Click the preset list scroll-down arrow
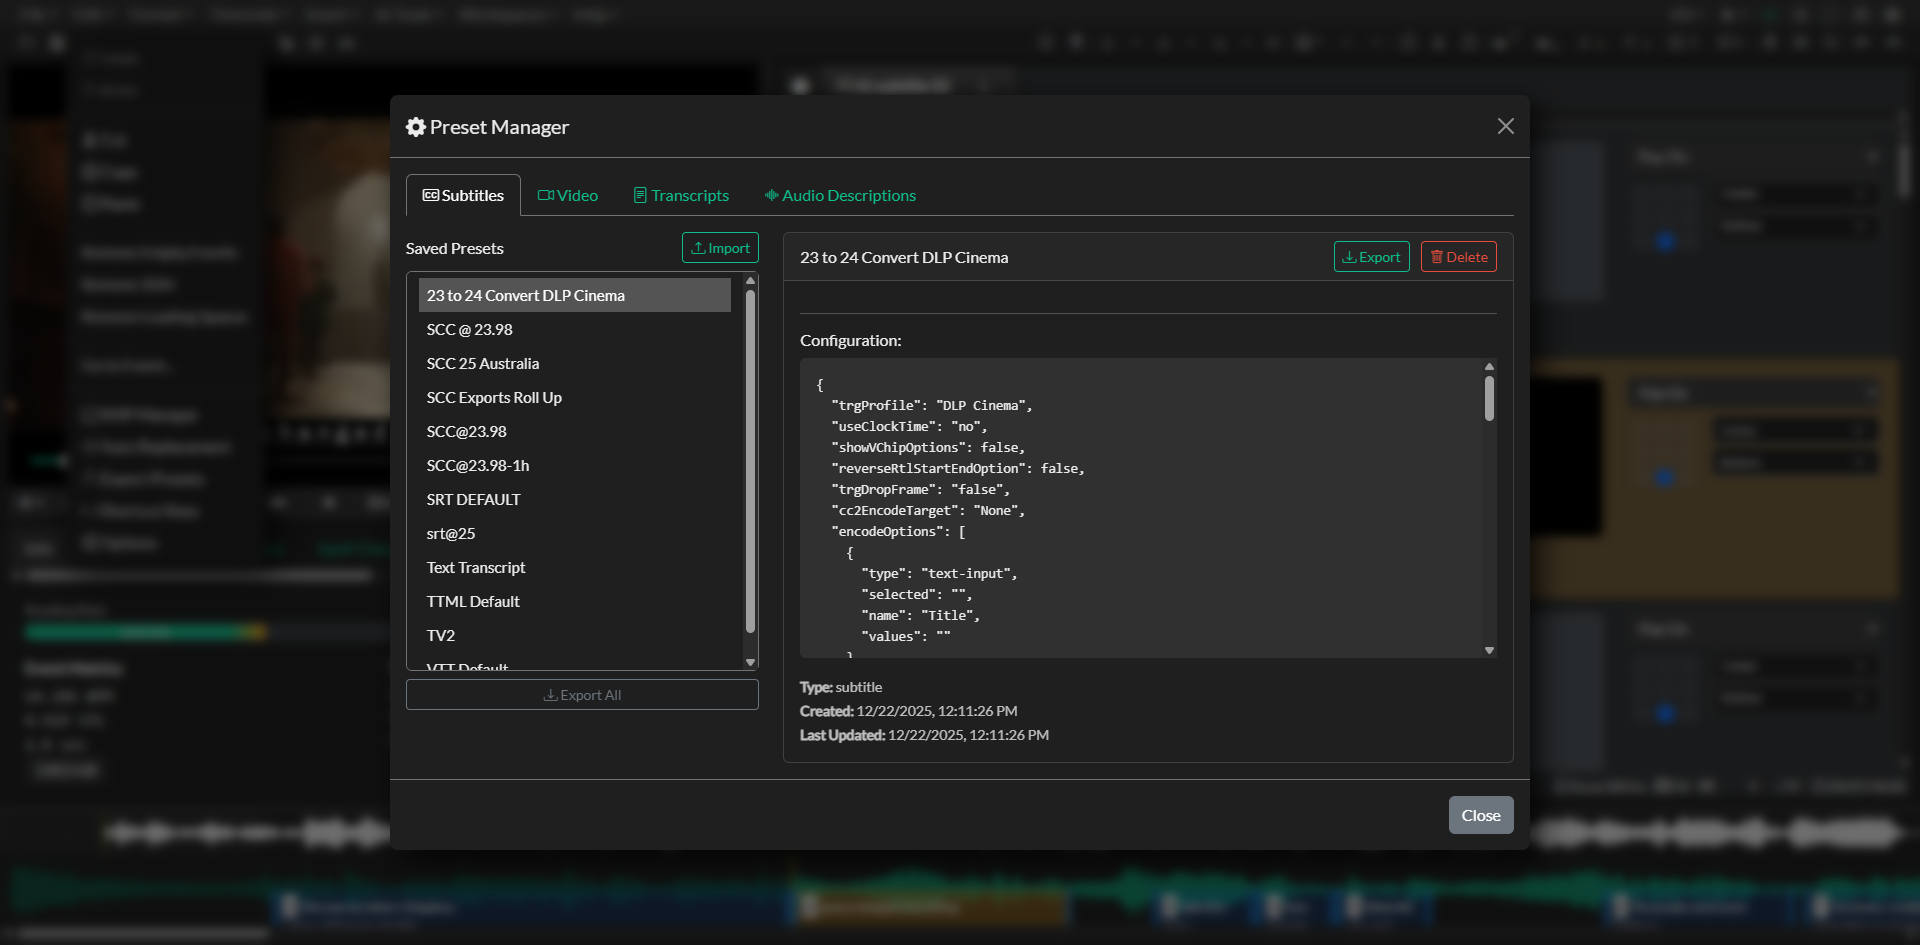The width and height of the screenshot is (1920, 945). click(x=750, y=662)
